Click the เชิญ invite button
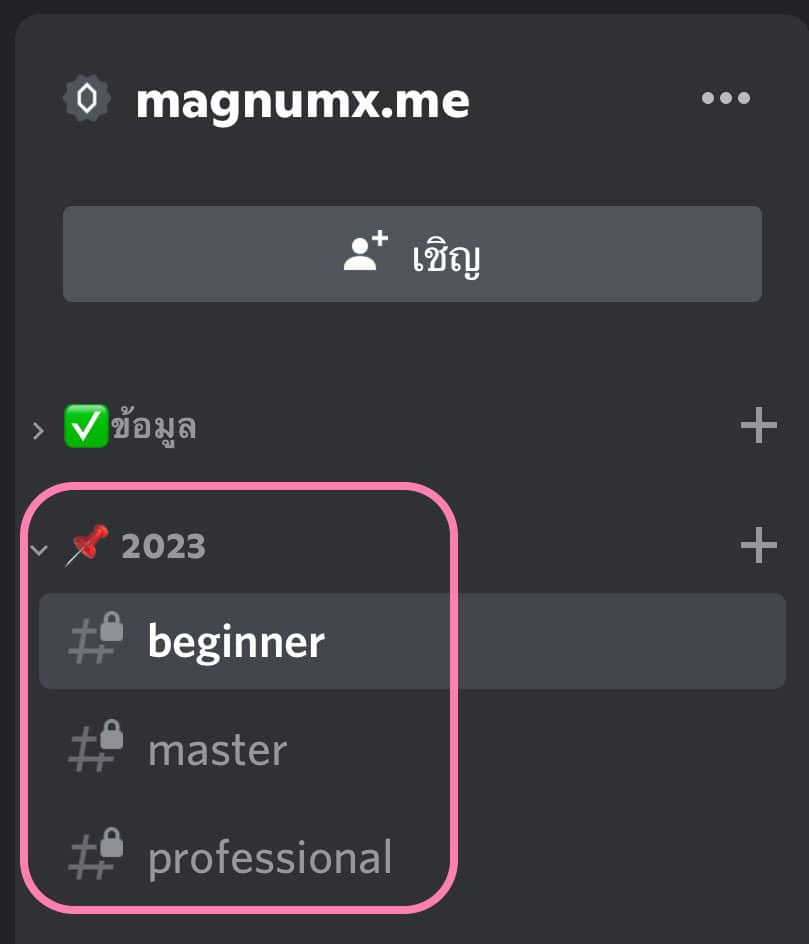 click(412, 254)
